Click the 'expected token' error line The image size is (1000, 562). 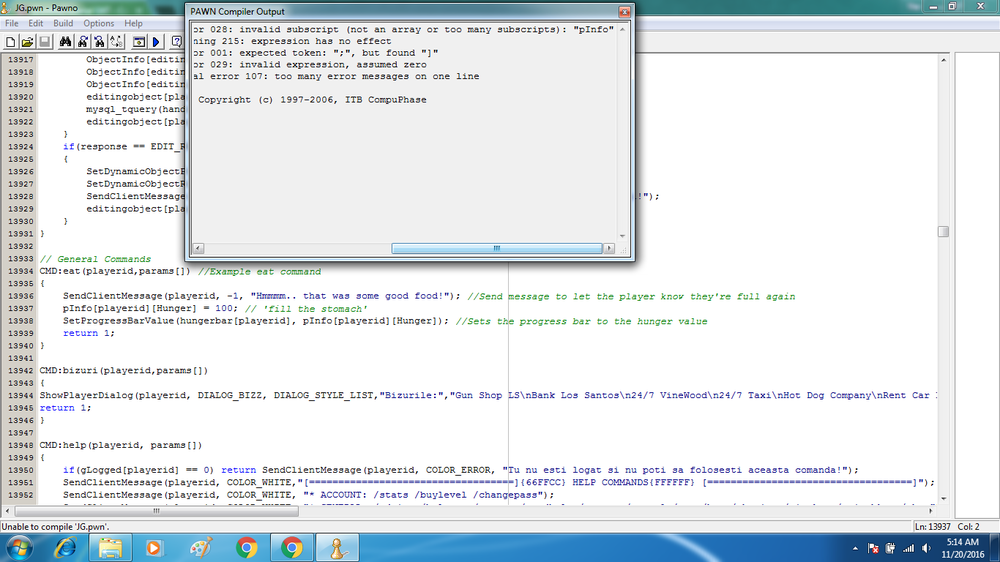pos(316,53)
